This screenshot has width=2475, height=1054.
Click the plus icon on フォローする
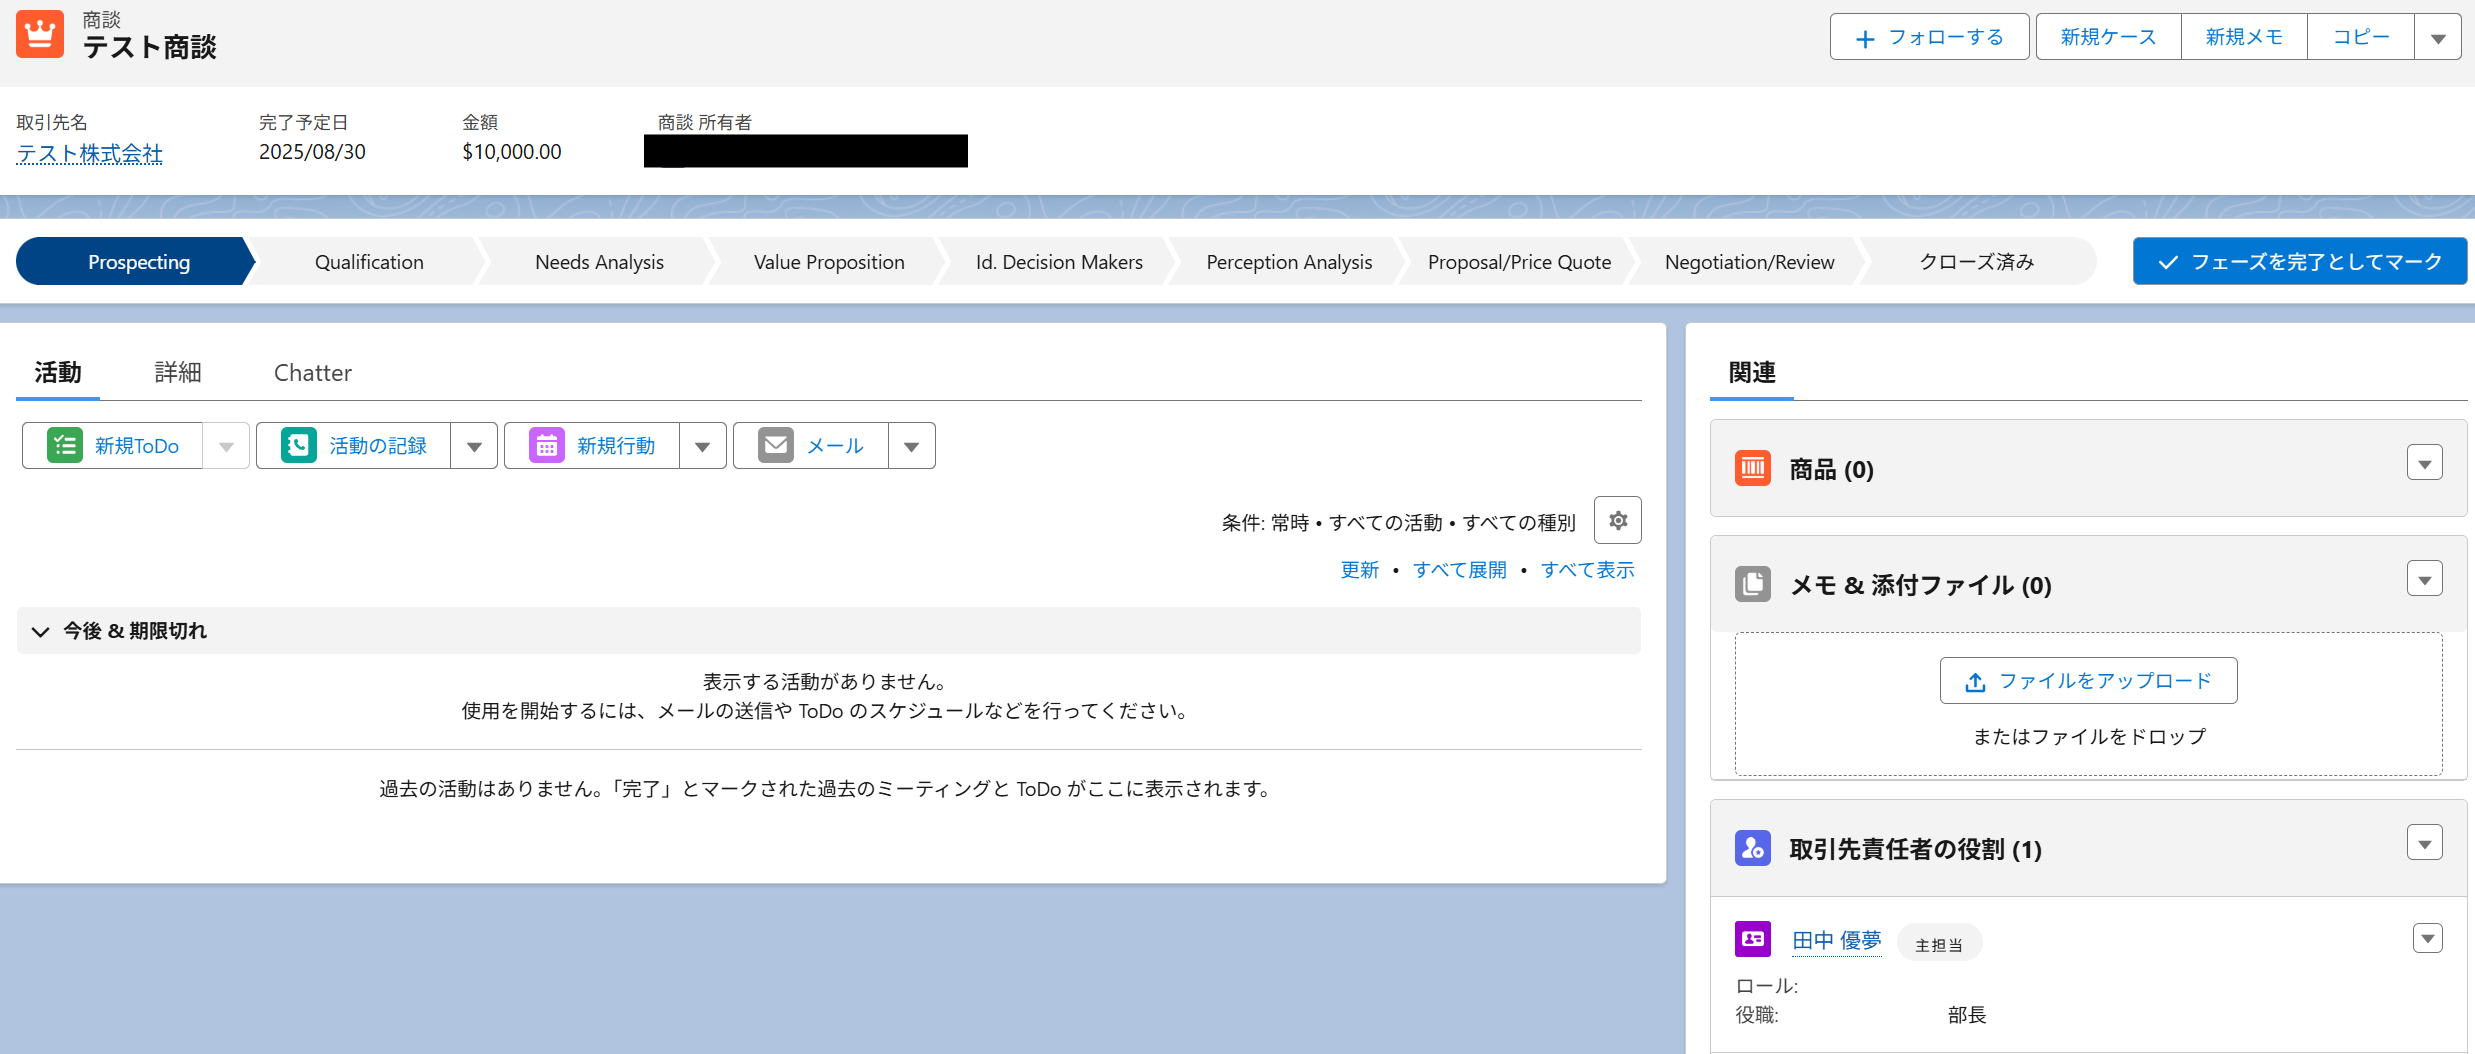pos(1864,36)
